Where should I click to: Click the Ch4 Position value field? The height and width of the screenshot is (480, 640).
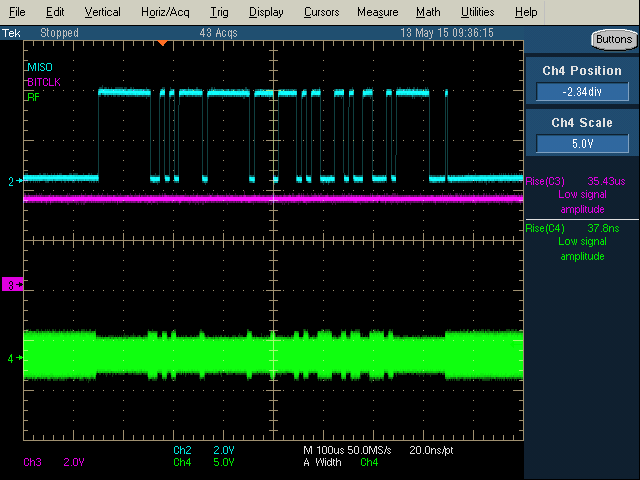pos(581,92)
